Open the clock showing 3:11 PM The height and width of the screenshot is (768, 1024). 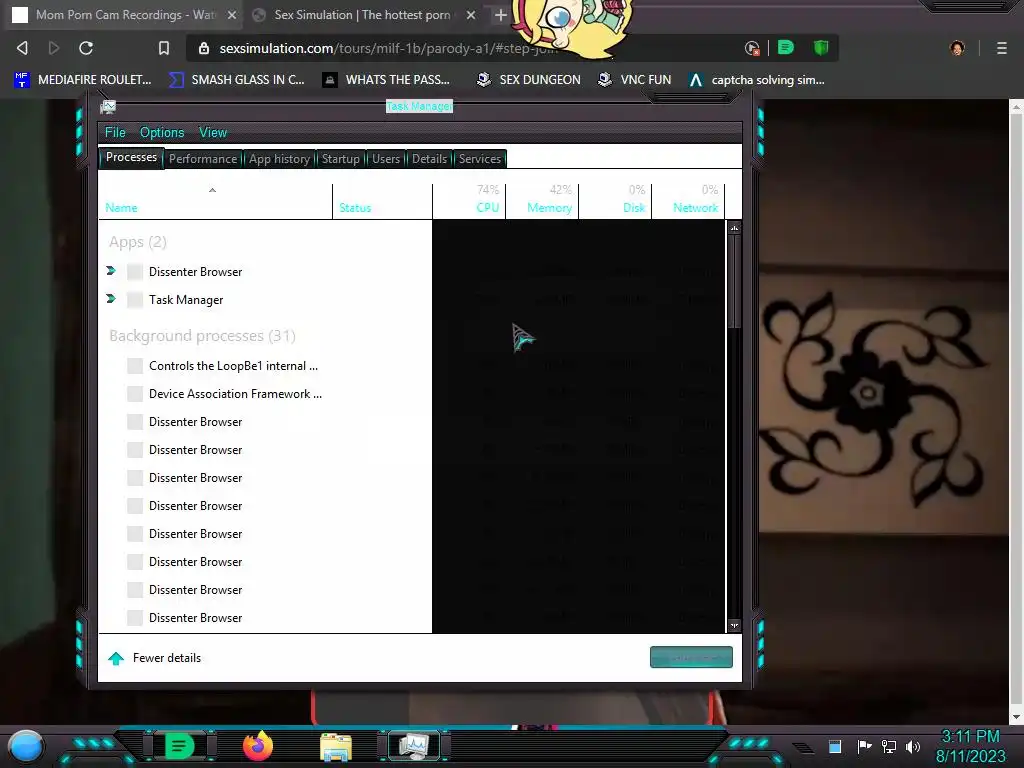click(x=970, y=746)
